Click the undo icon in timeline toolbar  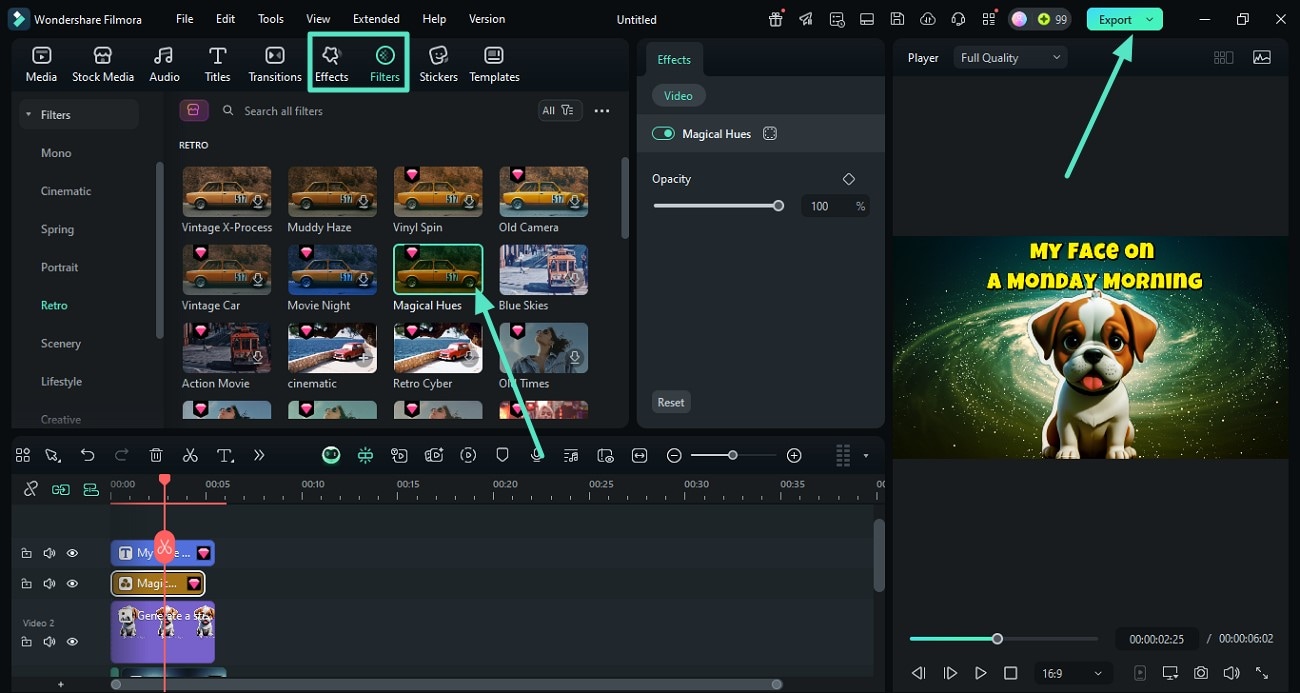87,455
